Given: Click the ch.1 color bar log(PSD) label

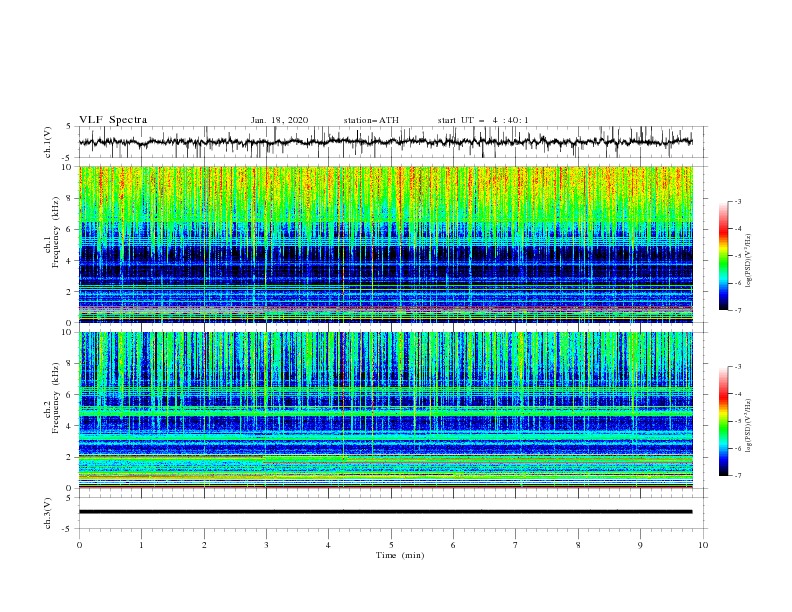Looking at the screenshot, I should [749, 261].
